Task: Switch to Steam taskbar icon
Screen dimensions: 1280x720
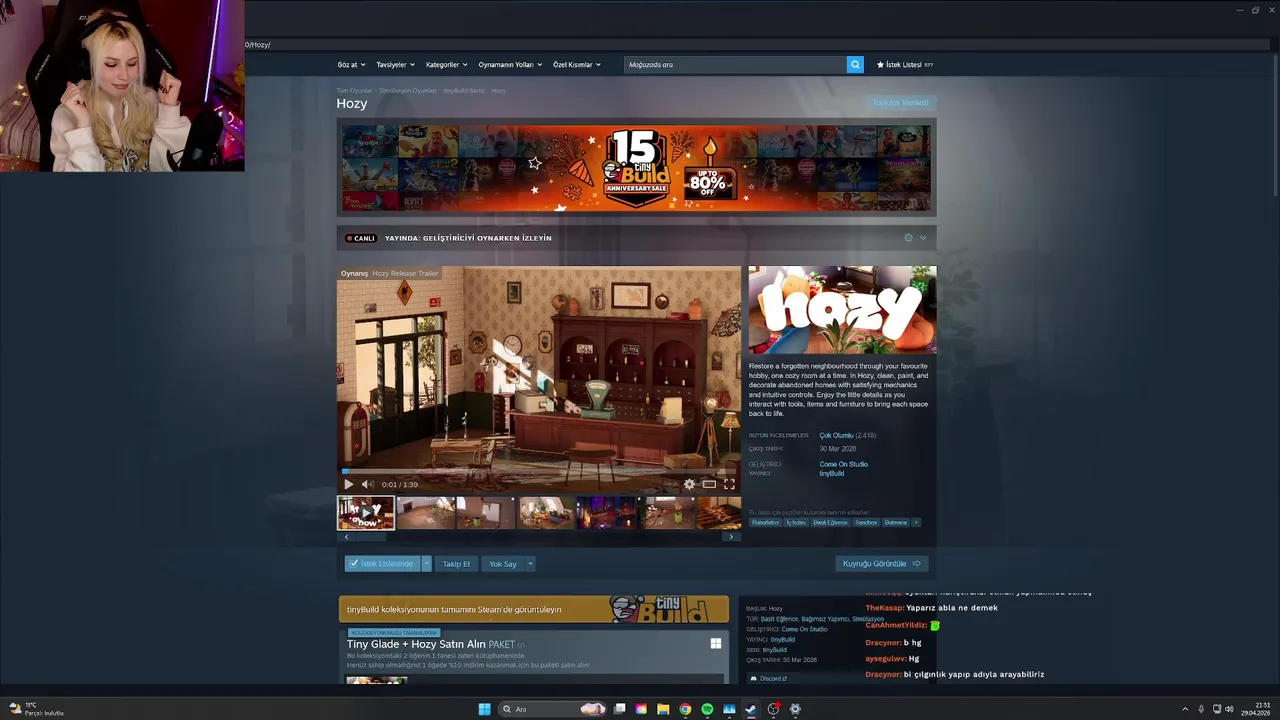Action: (751, 709)
